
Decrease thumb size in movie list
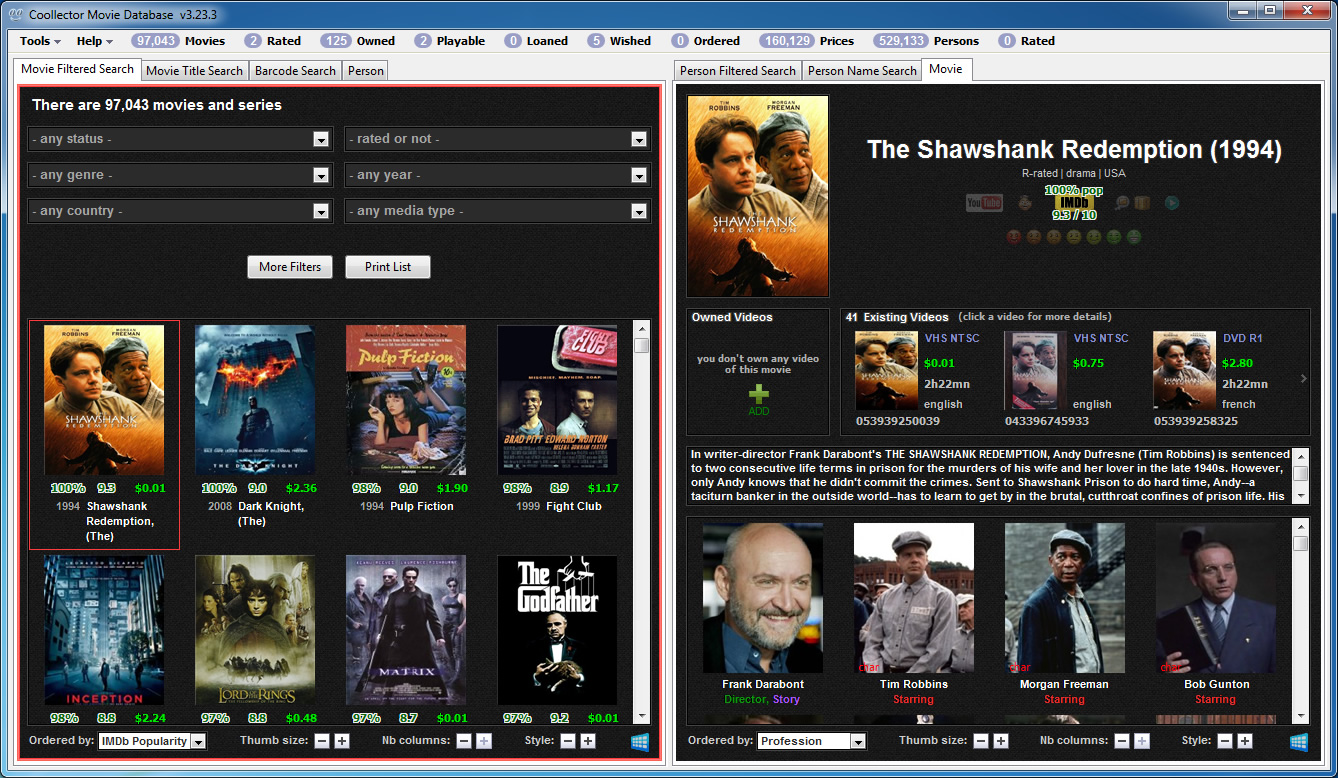pos(322,741)
